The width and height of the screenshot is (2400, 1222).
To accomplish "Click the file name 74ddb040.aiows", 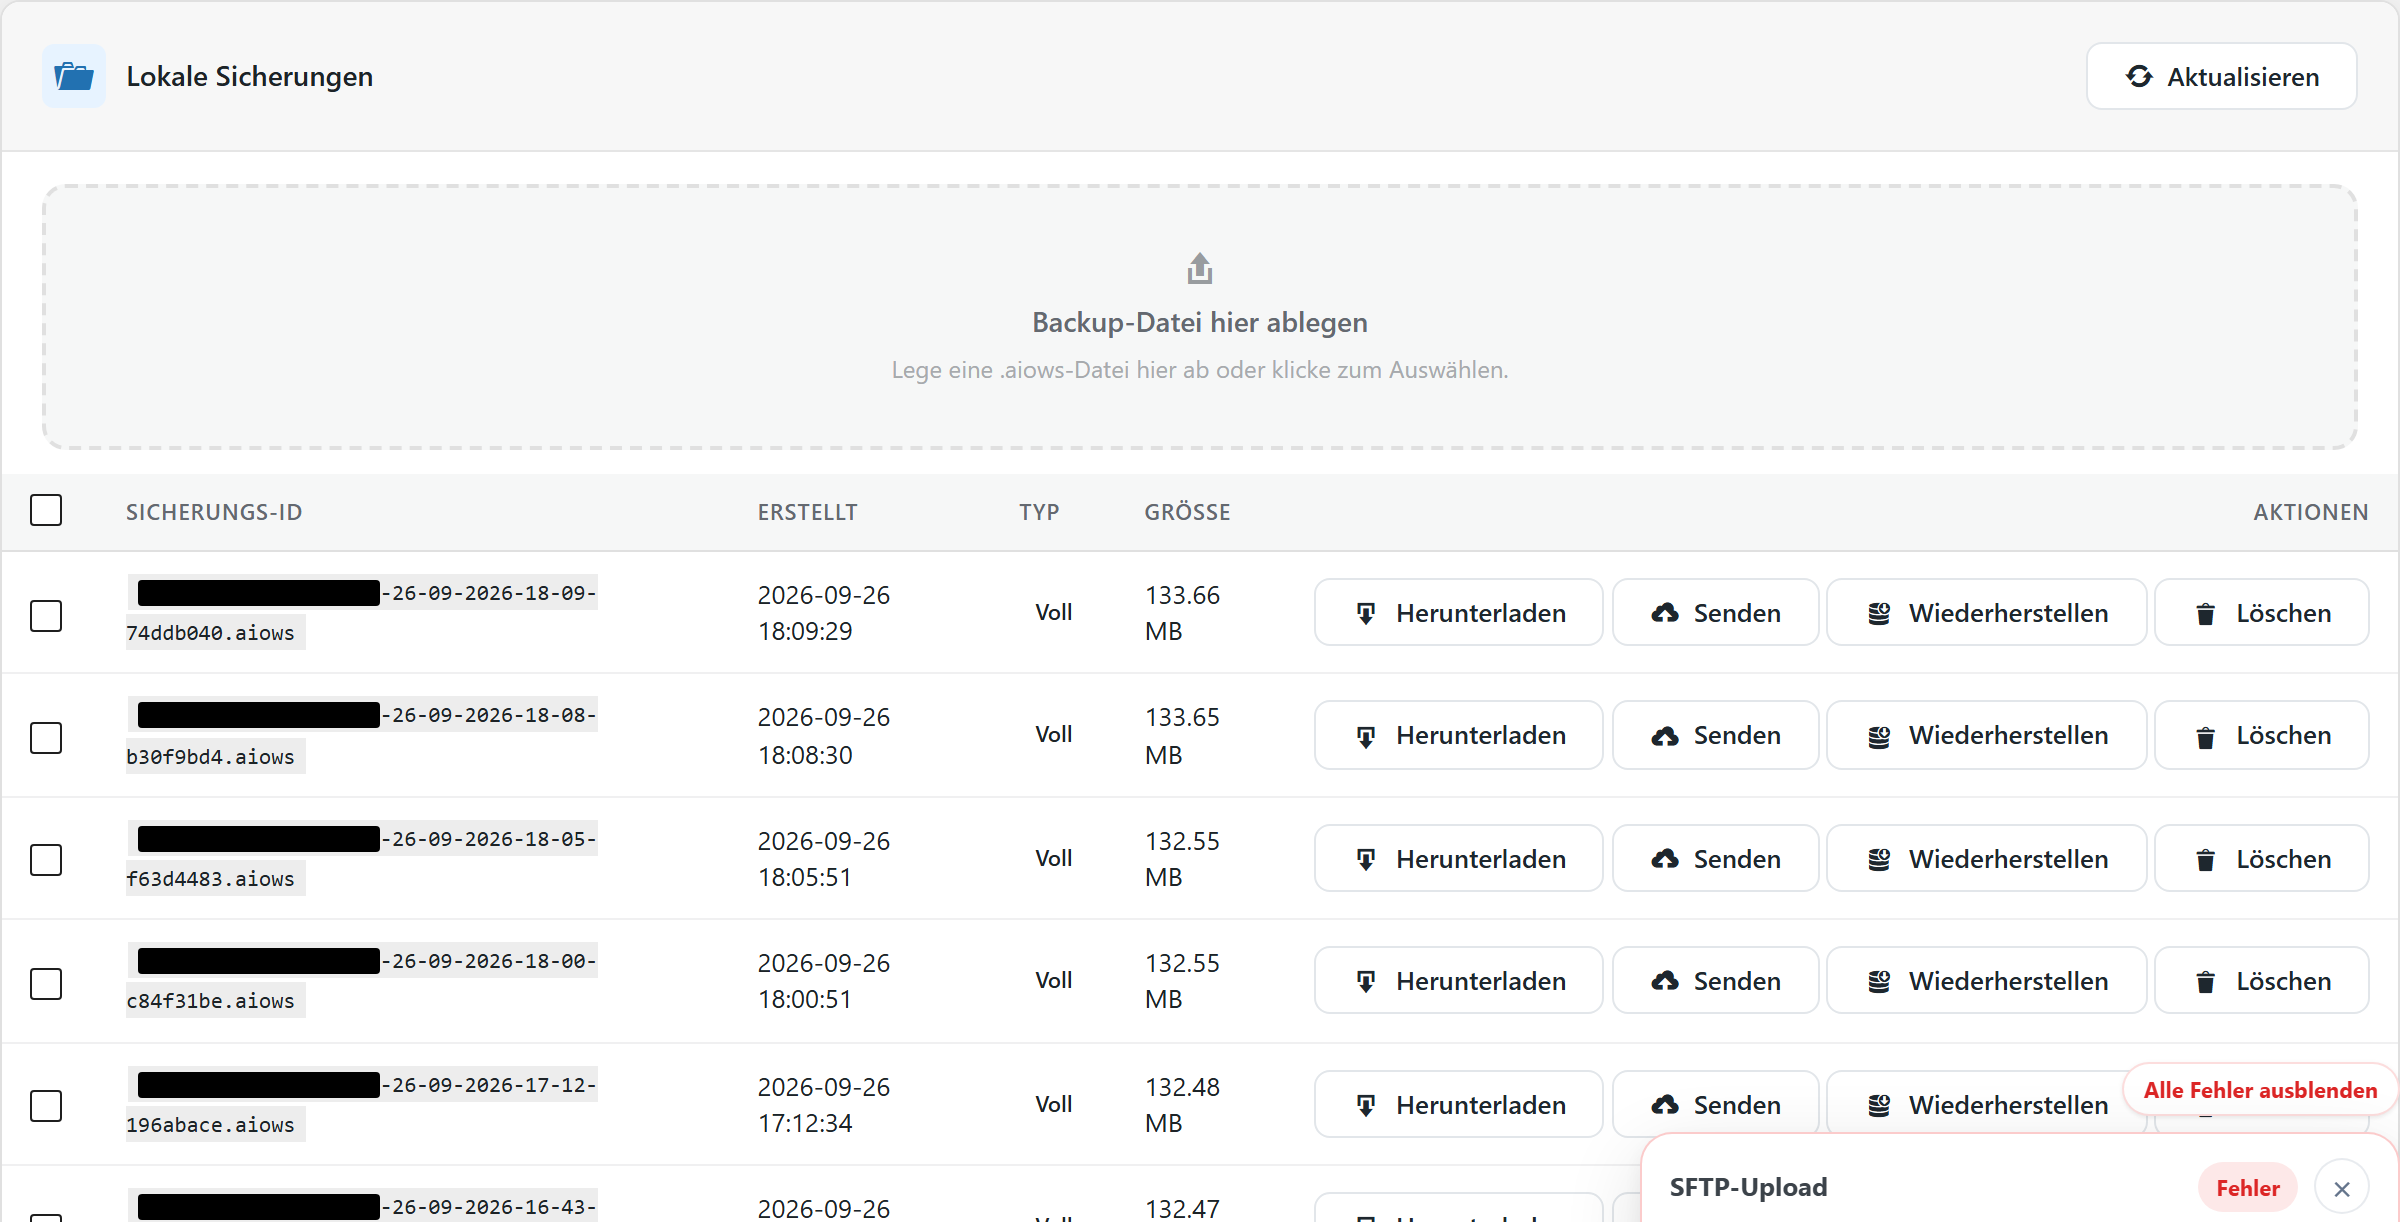I will [x=210, y=633].
